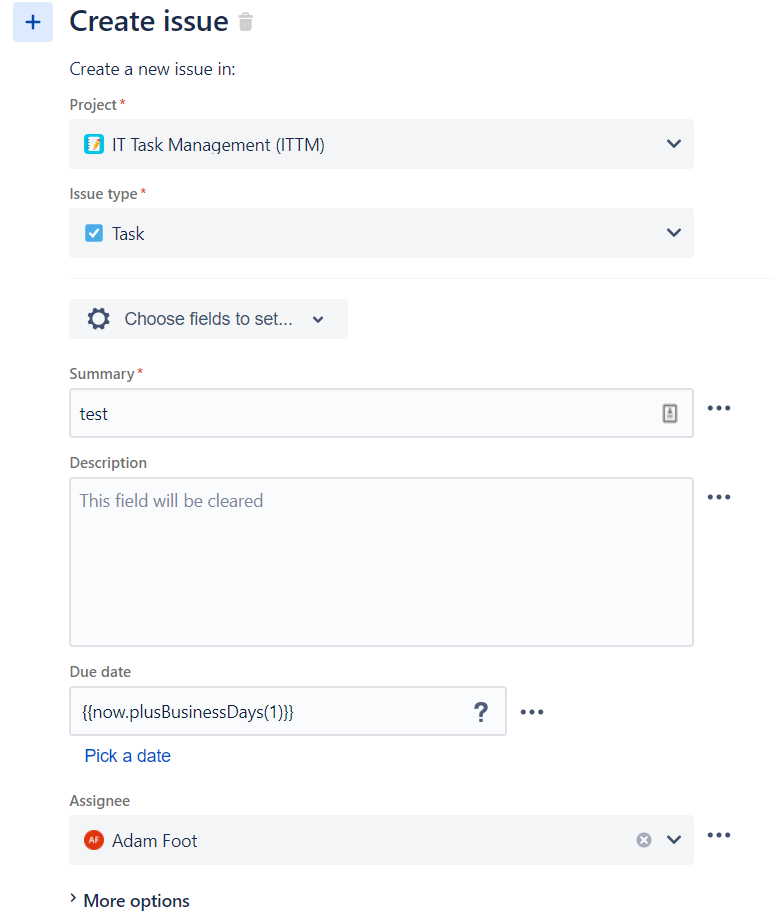Open the question mark help in Due date
Viewport: 774px width, 924px height.
[481, 712]
